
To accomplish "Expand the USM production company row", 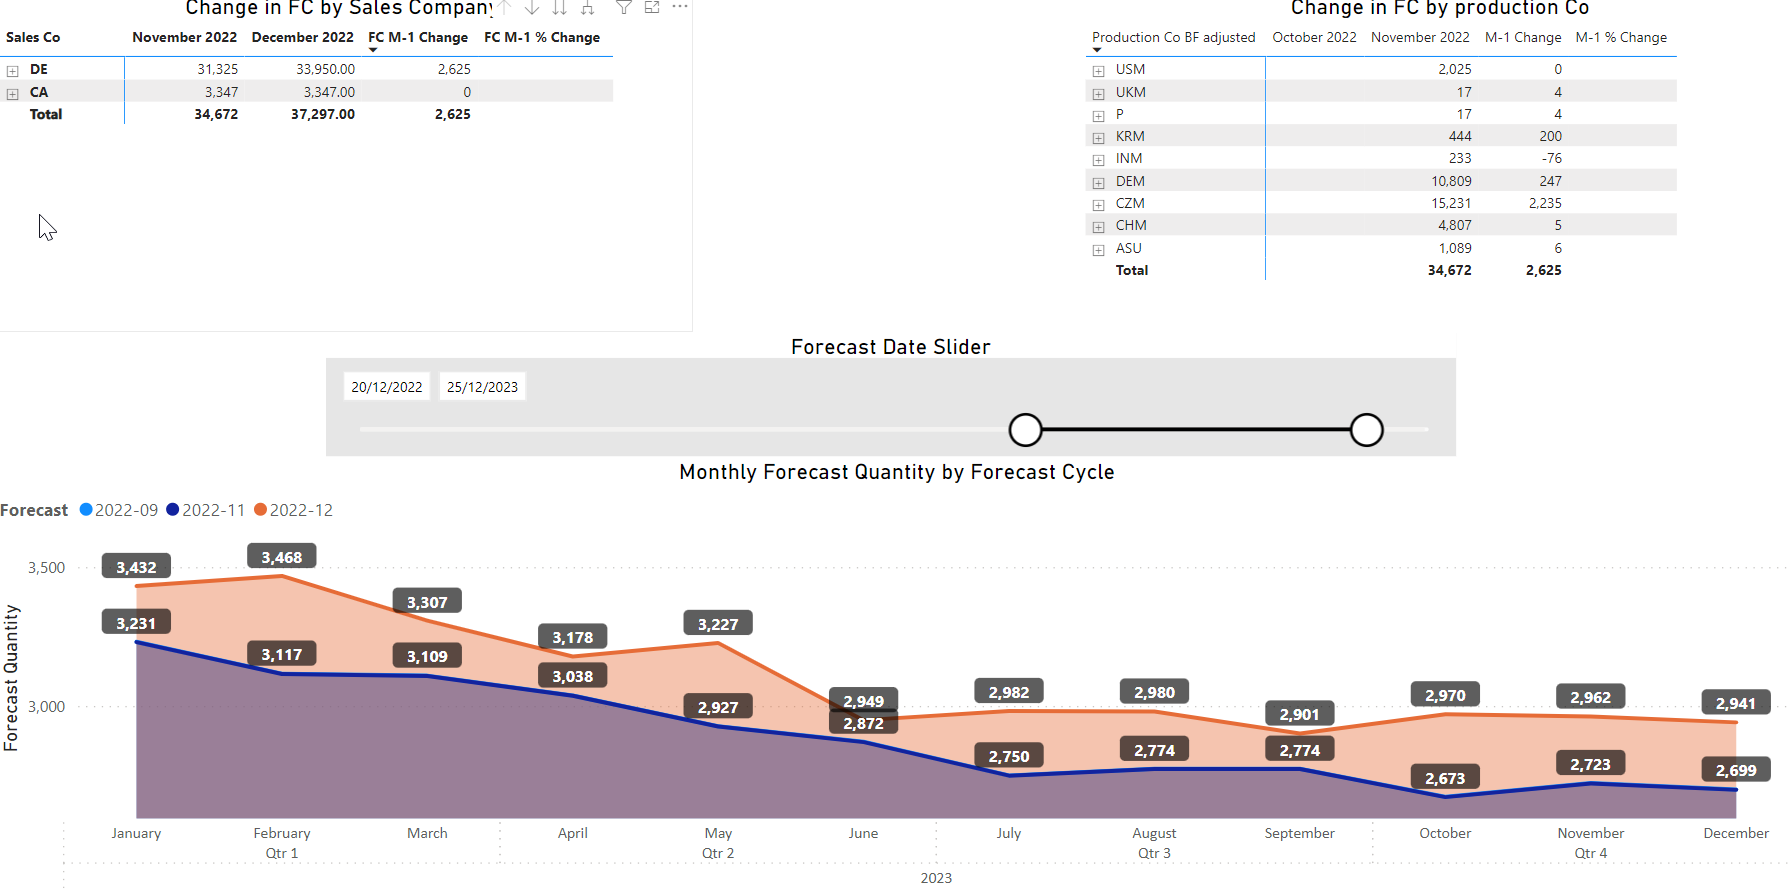I will [1099, 71].
